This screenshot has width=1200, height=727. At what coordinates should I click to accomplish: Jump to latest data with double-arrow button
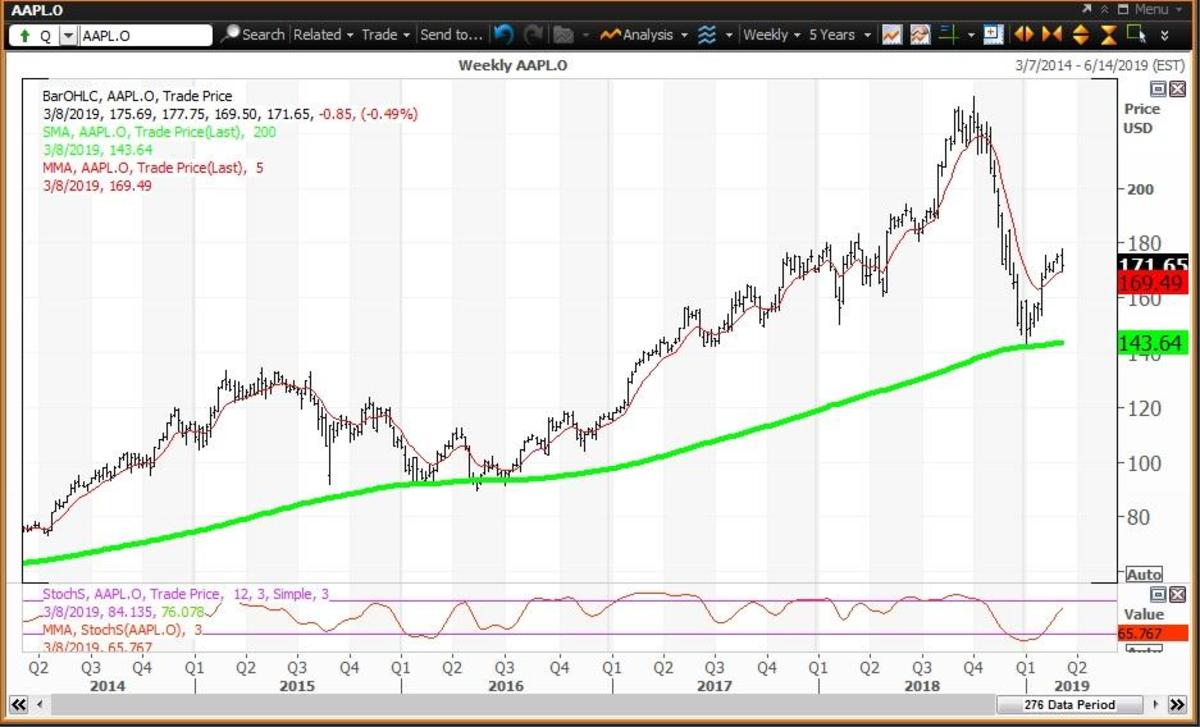(x=1177, y=705)
